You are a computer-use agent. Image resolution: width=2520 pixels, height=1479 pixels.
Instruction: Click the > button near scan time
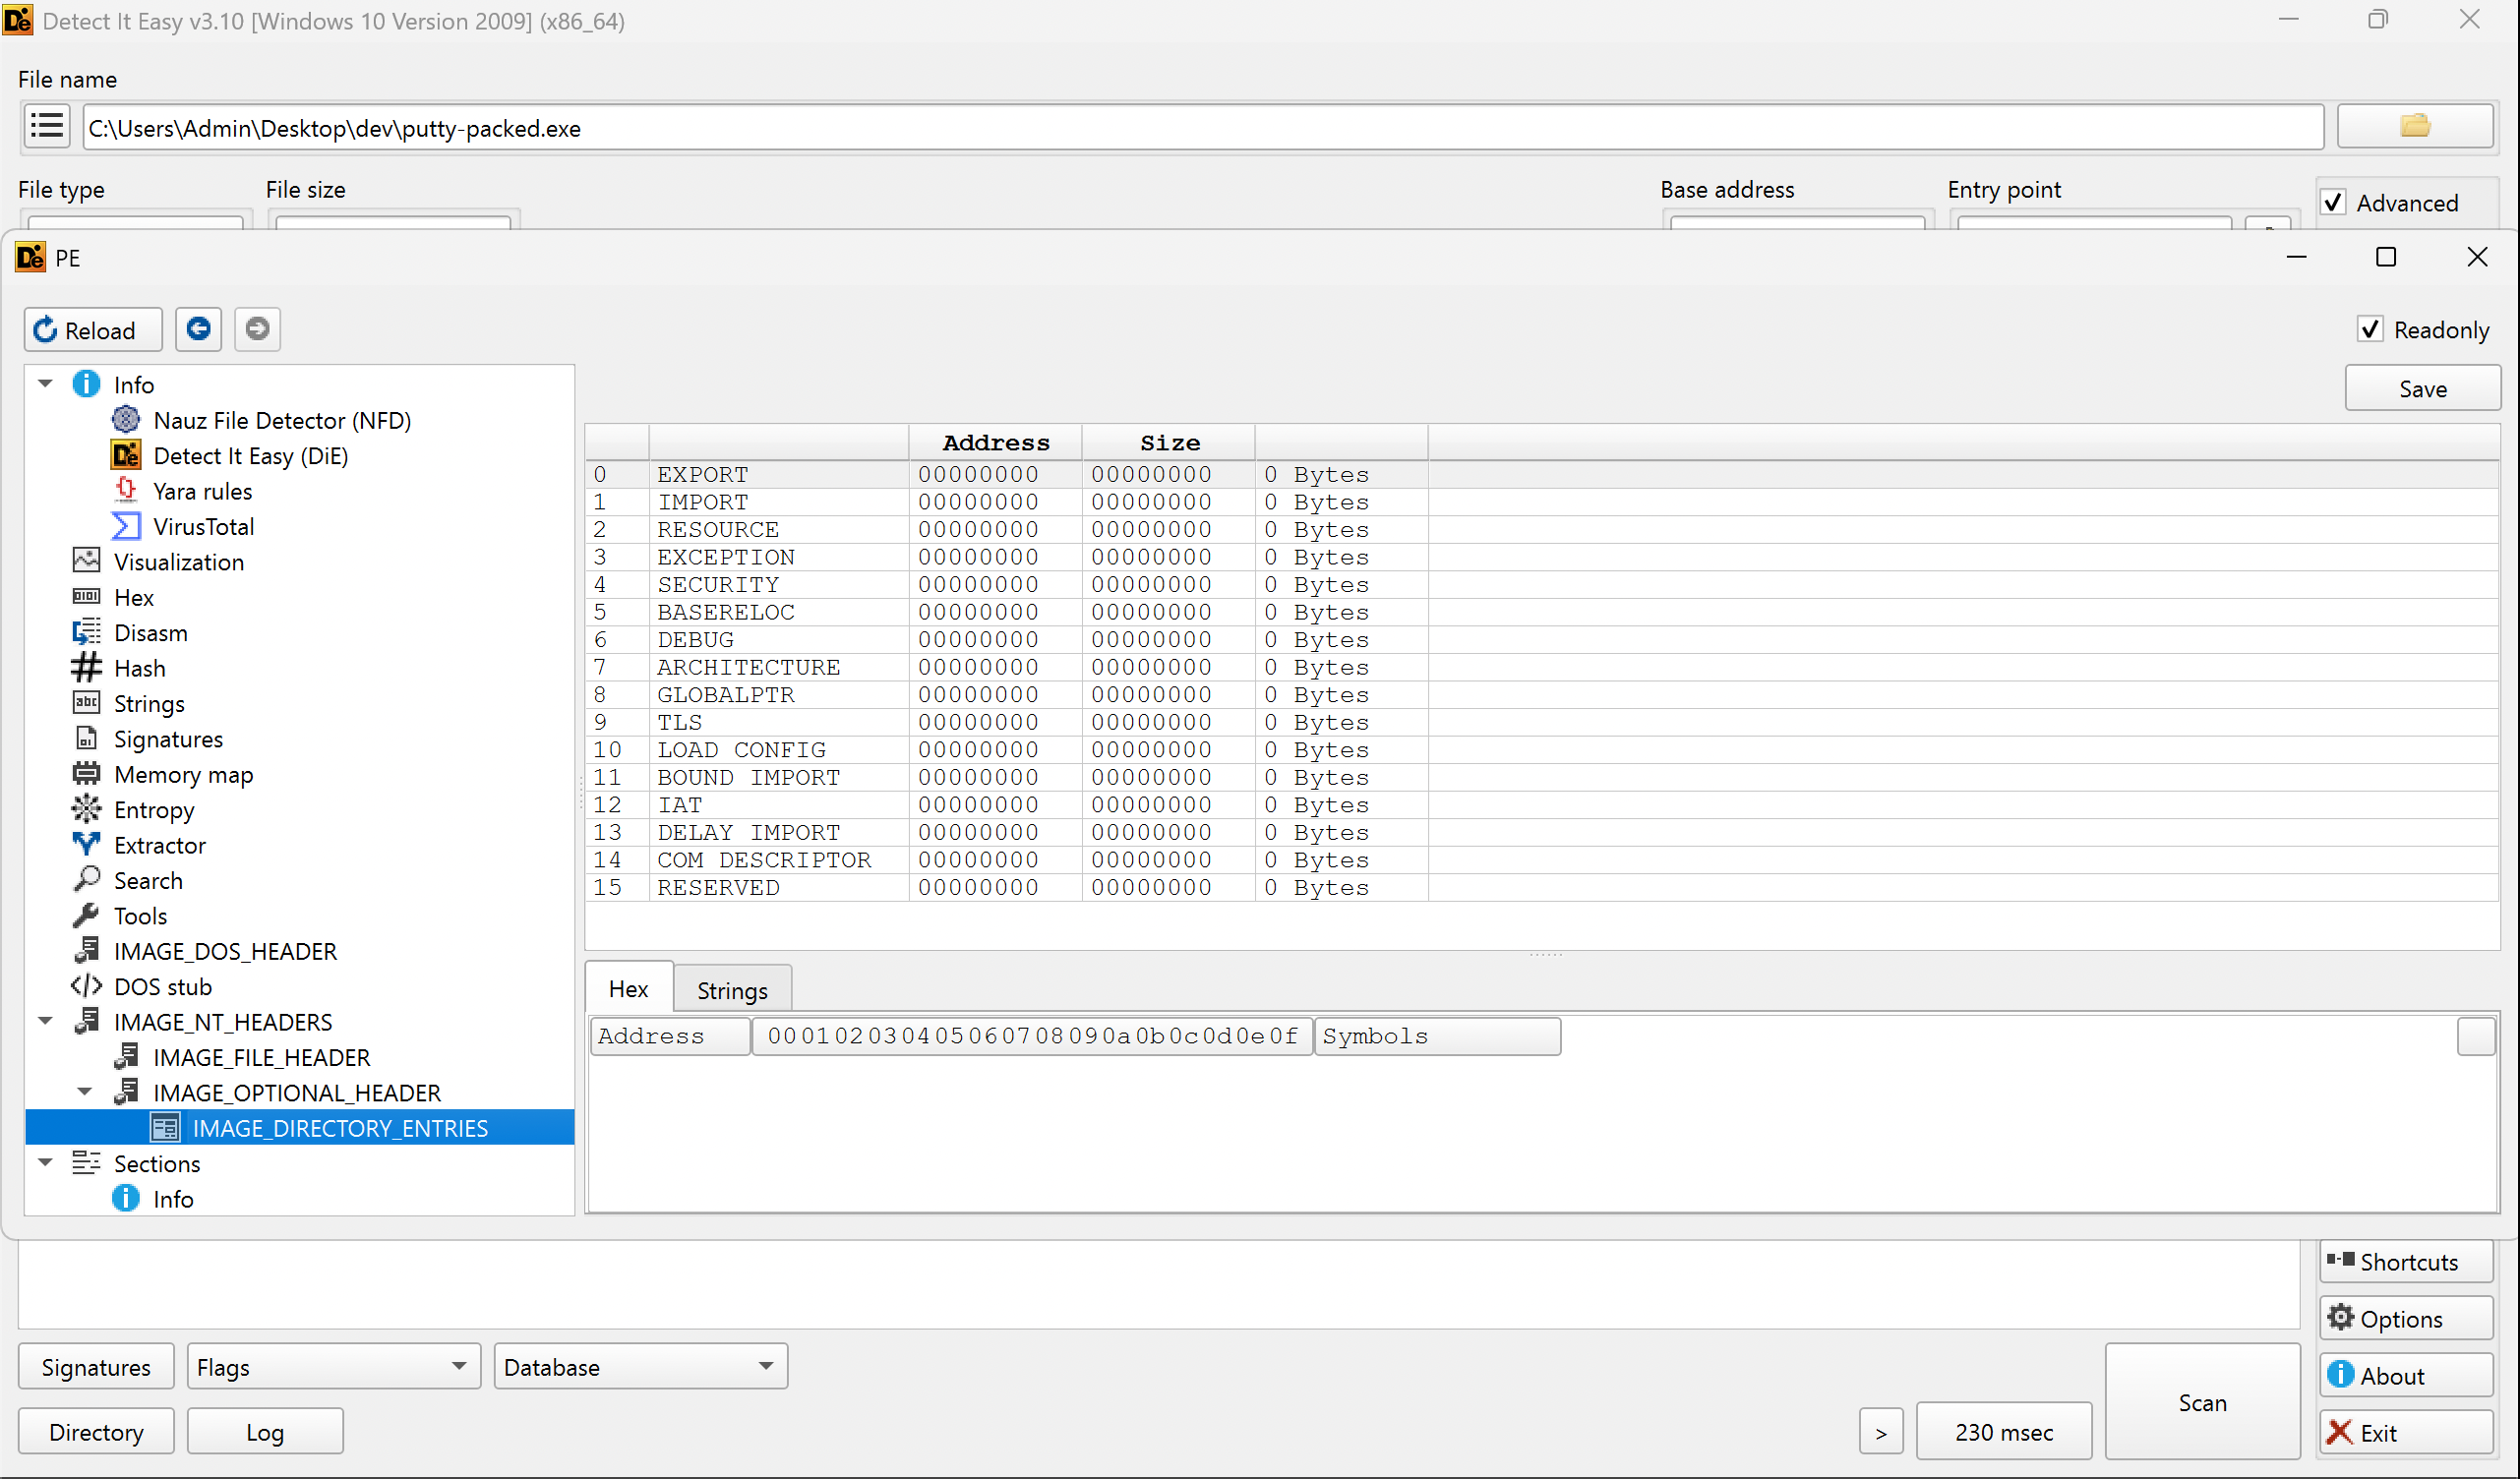point(1881,1433)
